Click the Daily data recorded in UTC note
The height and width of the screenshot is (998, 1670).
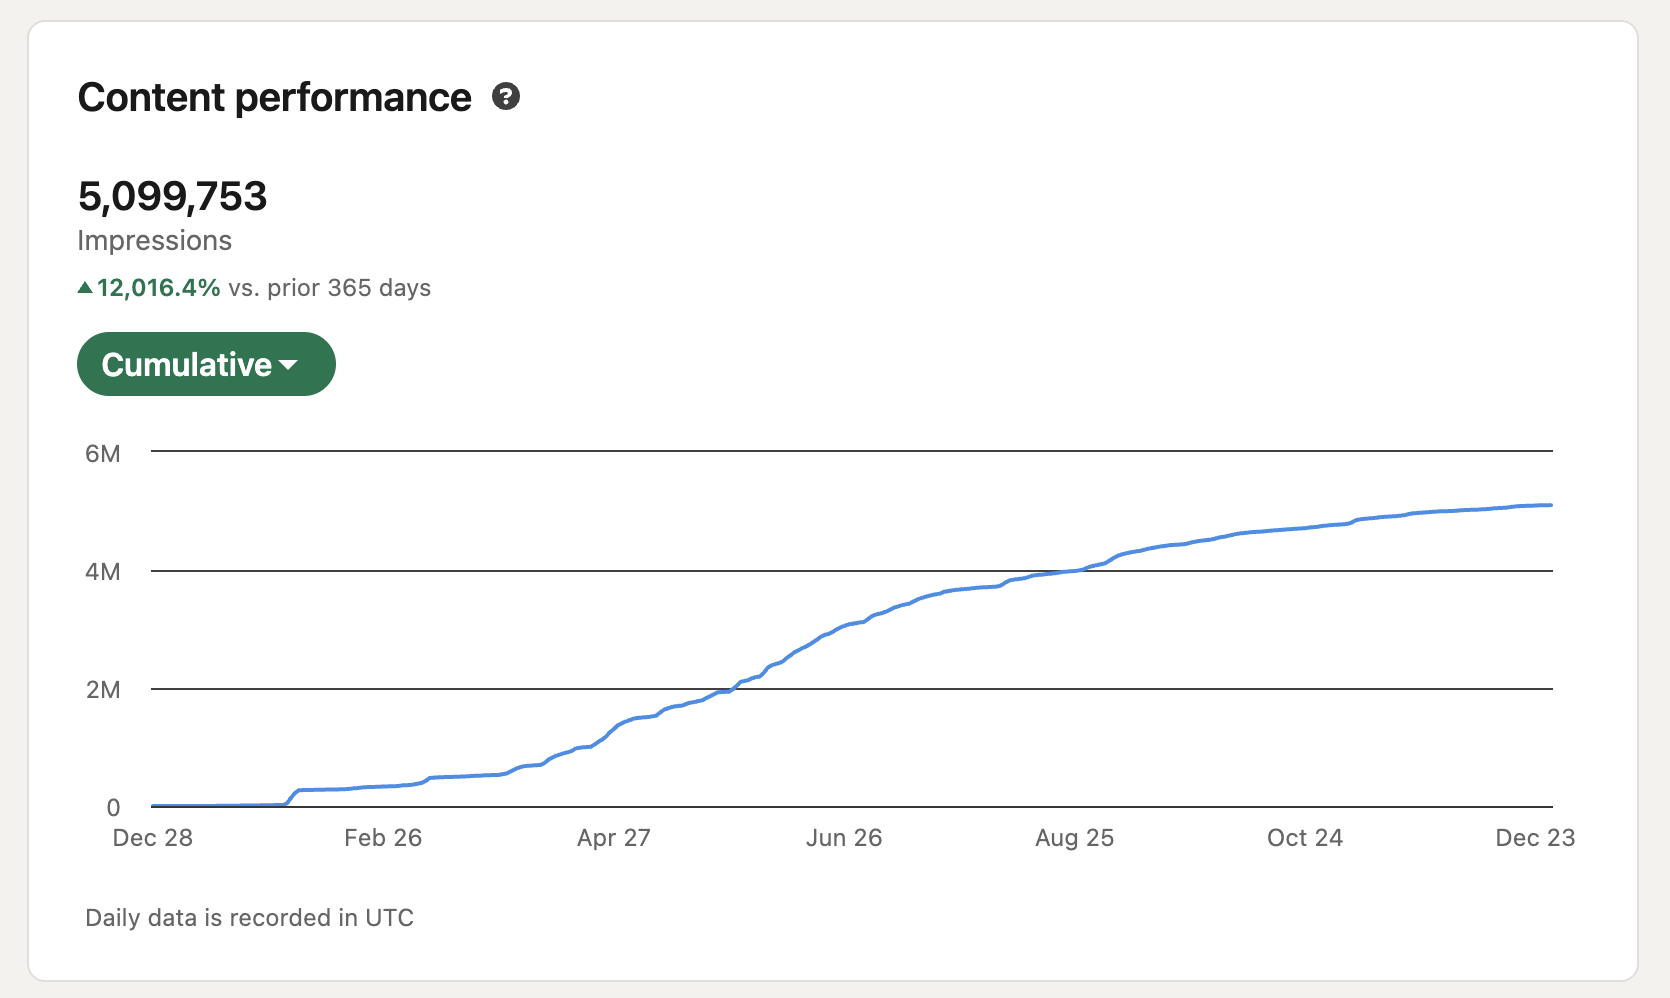point(249,917)
